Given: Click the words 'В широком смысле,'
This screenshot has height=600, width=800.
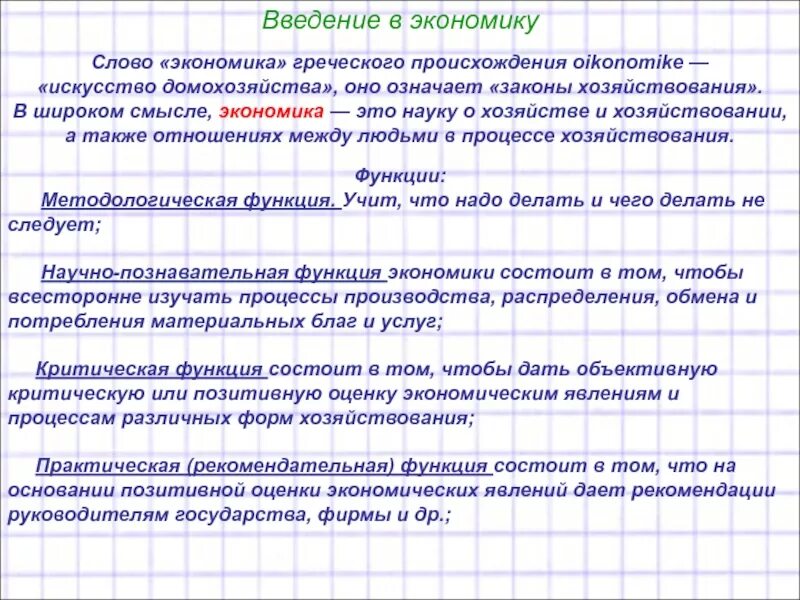Looking at the screenshot, I should [112, 111].
